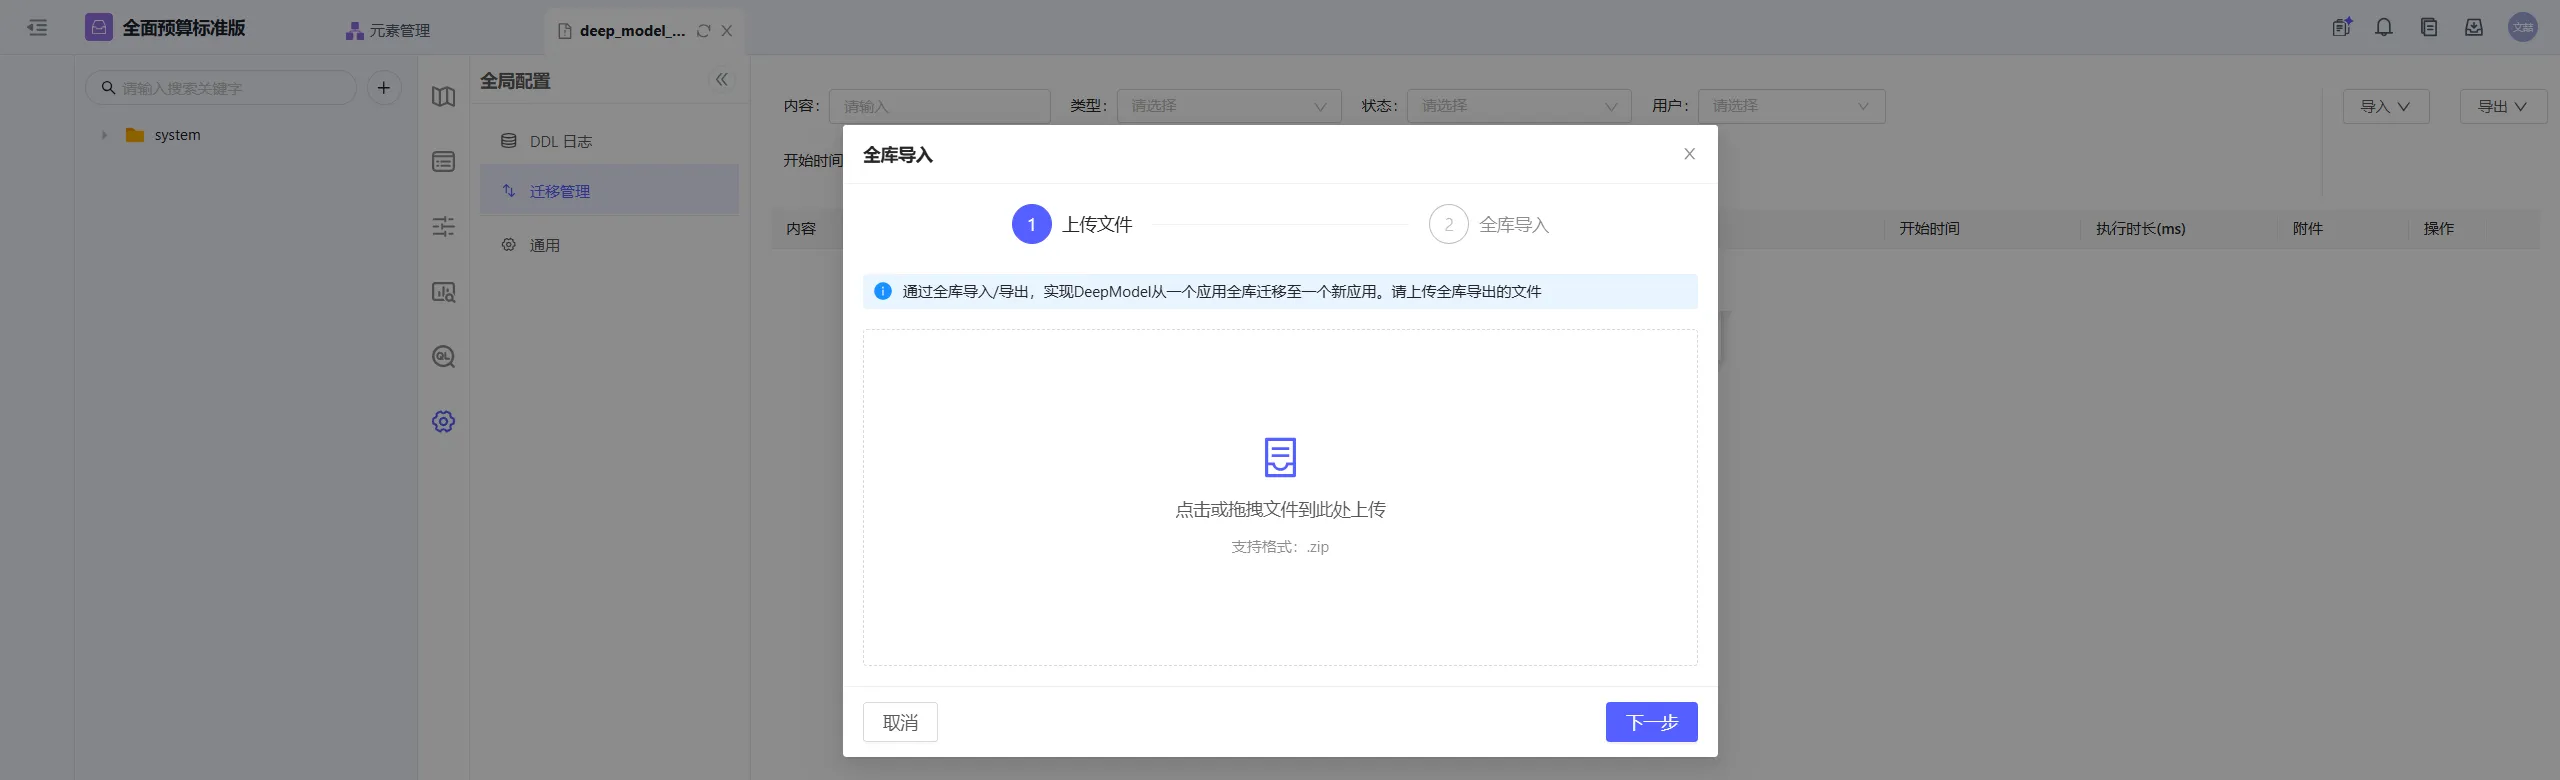Click the 下一步 button
The height and width of the screenshot is (780, 2560).
coord(1651,722)
